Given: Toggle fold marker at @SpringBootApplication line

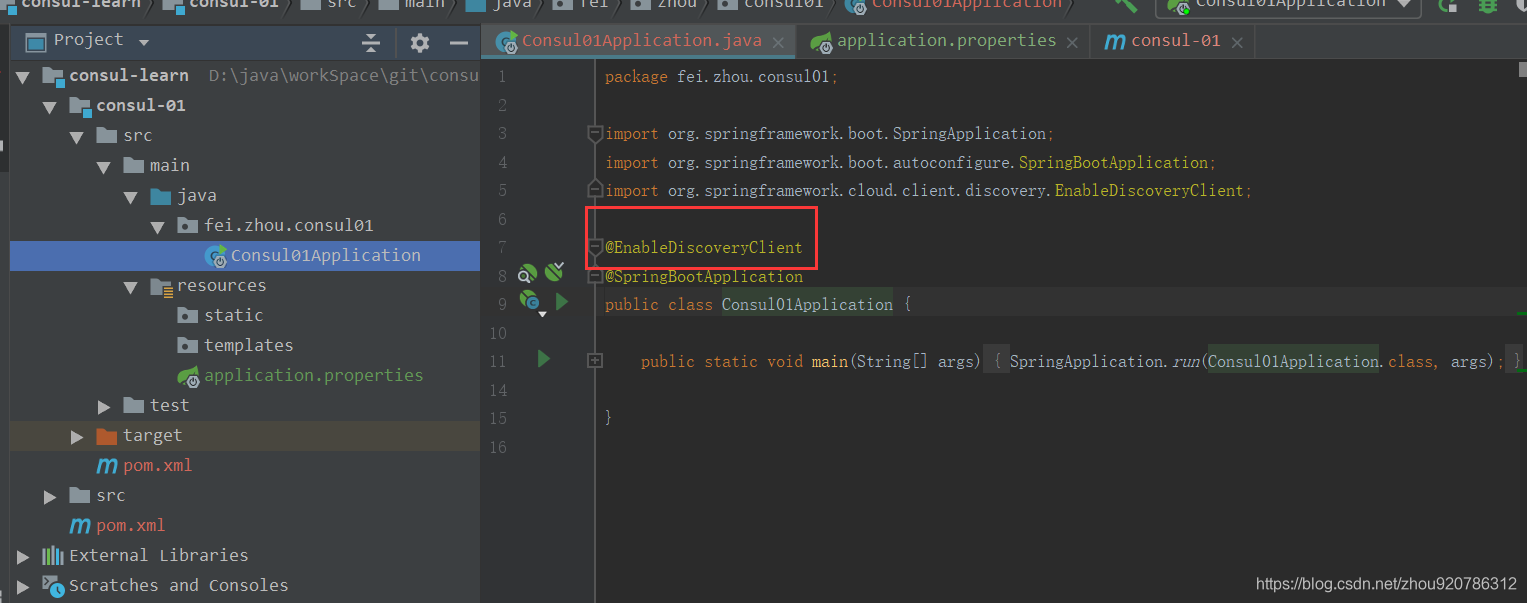Looking at the screenshot, I should (595, 276).
